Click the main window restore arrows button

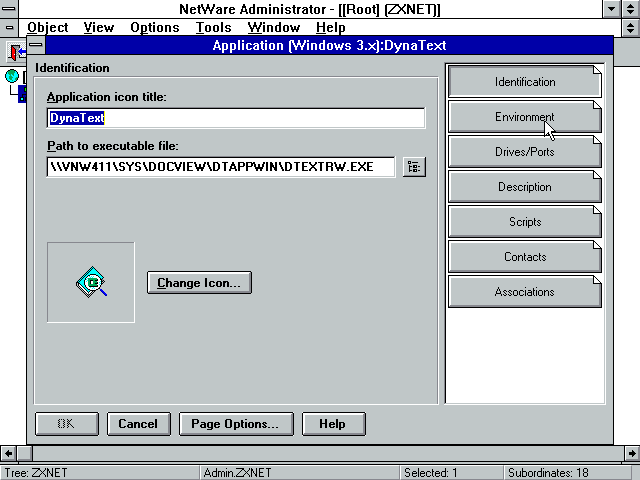point(631,9)
